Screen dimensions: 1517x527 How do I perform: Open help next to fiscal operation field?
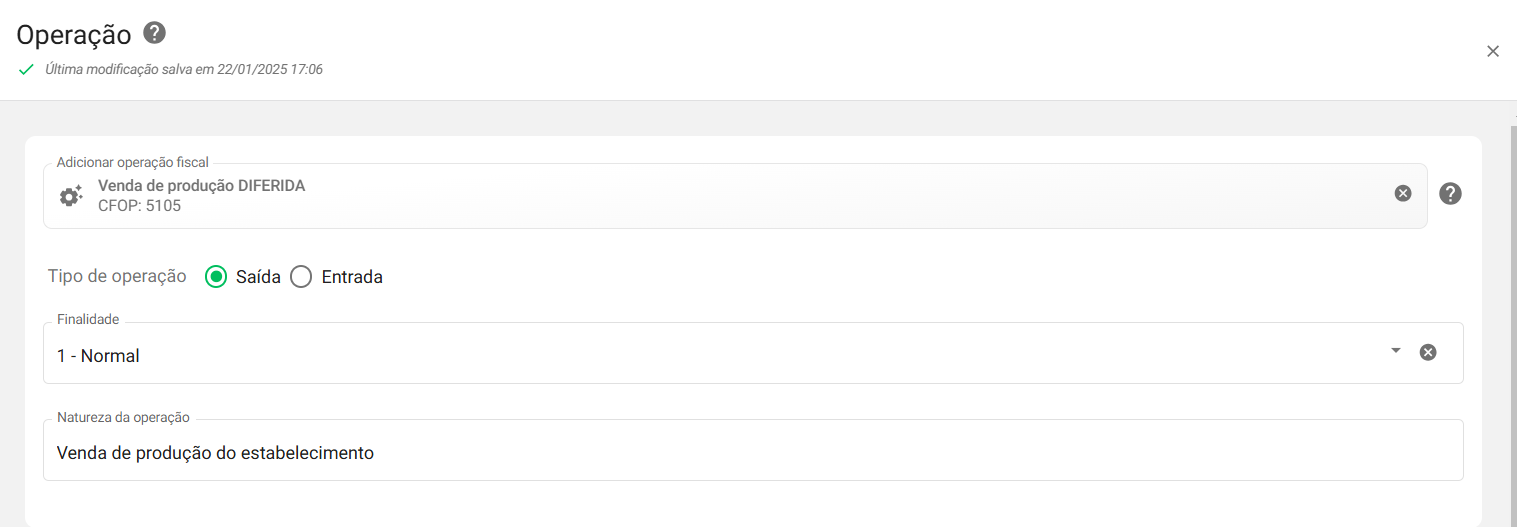coord(1450,194)
